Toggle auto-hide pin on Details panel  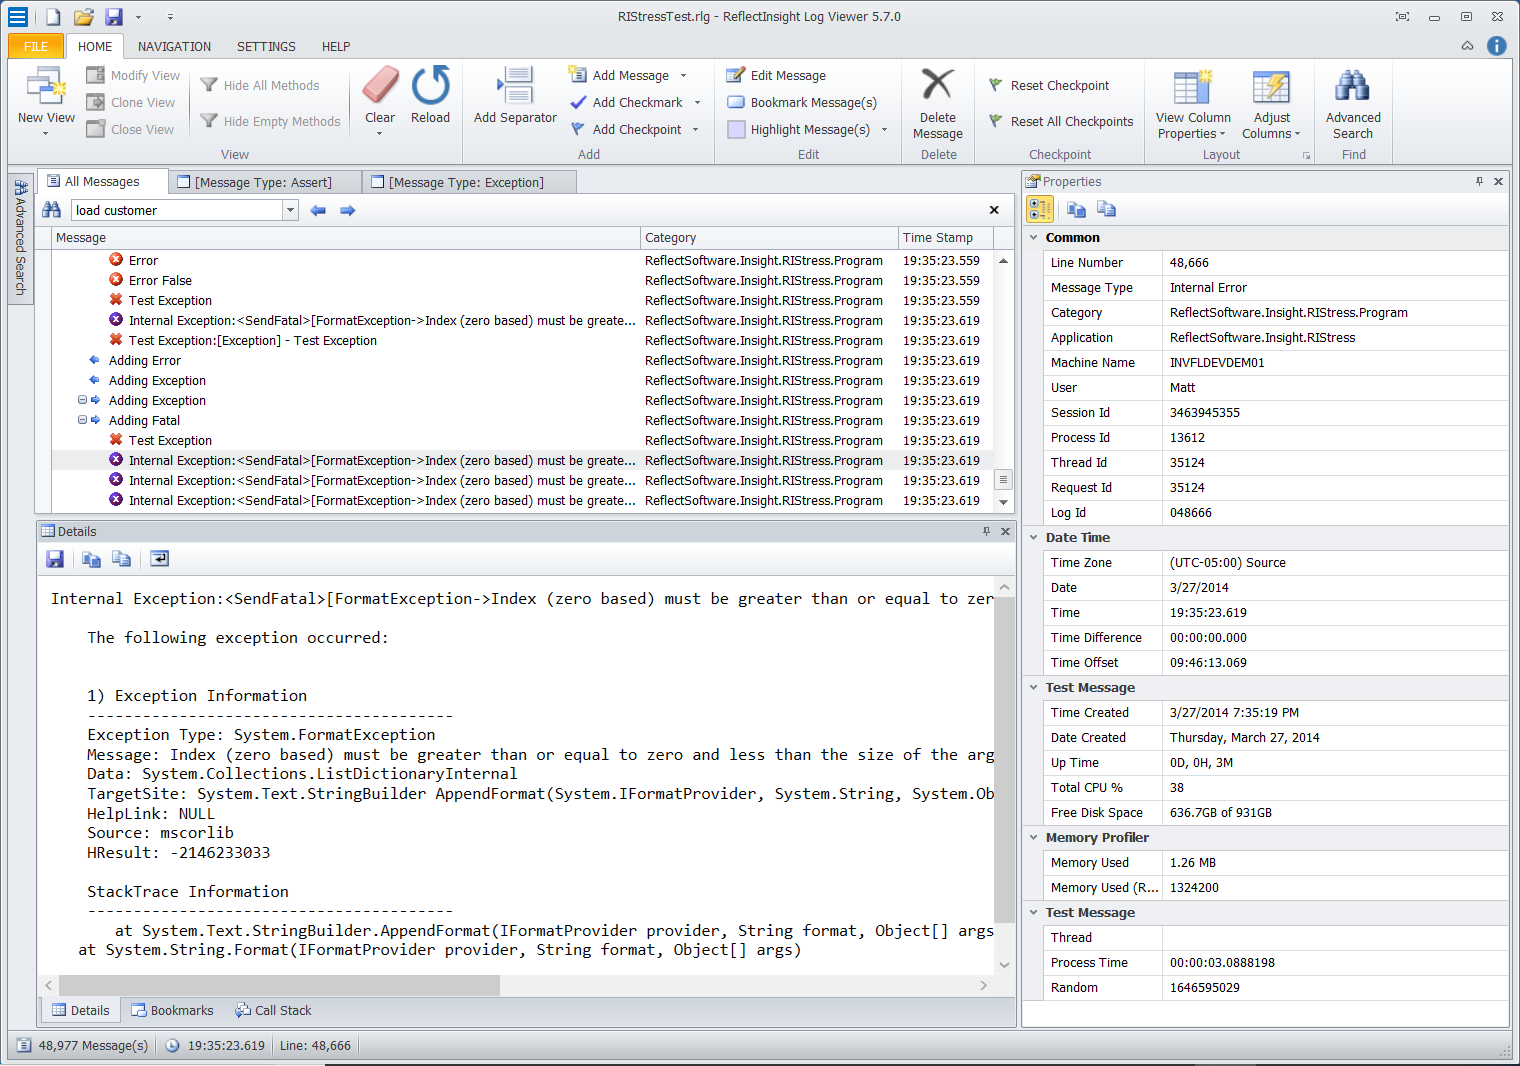click(x=986, y=531)
